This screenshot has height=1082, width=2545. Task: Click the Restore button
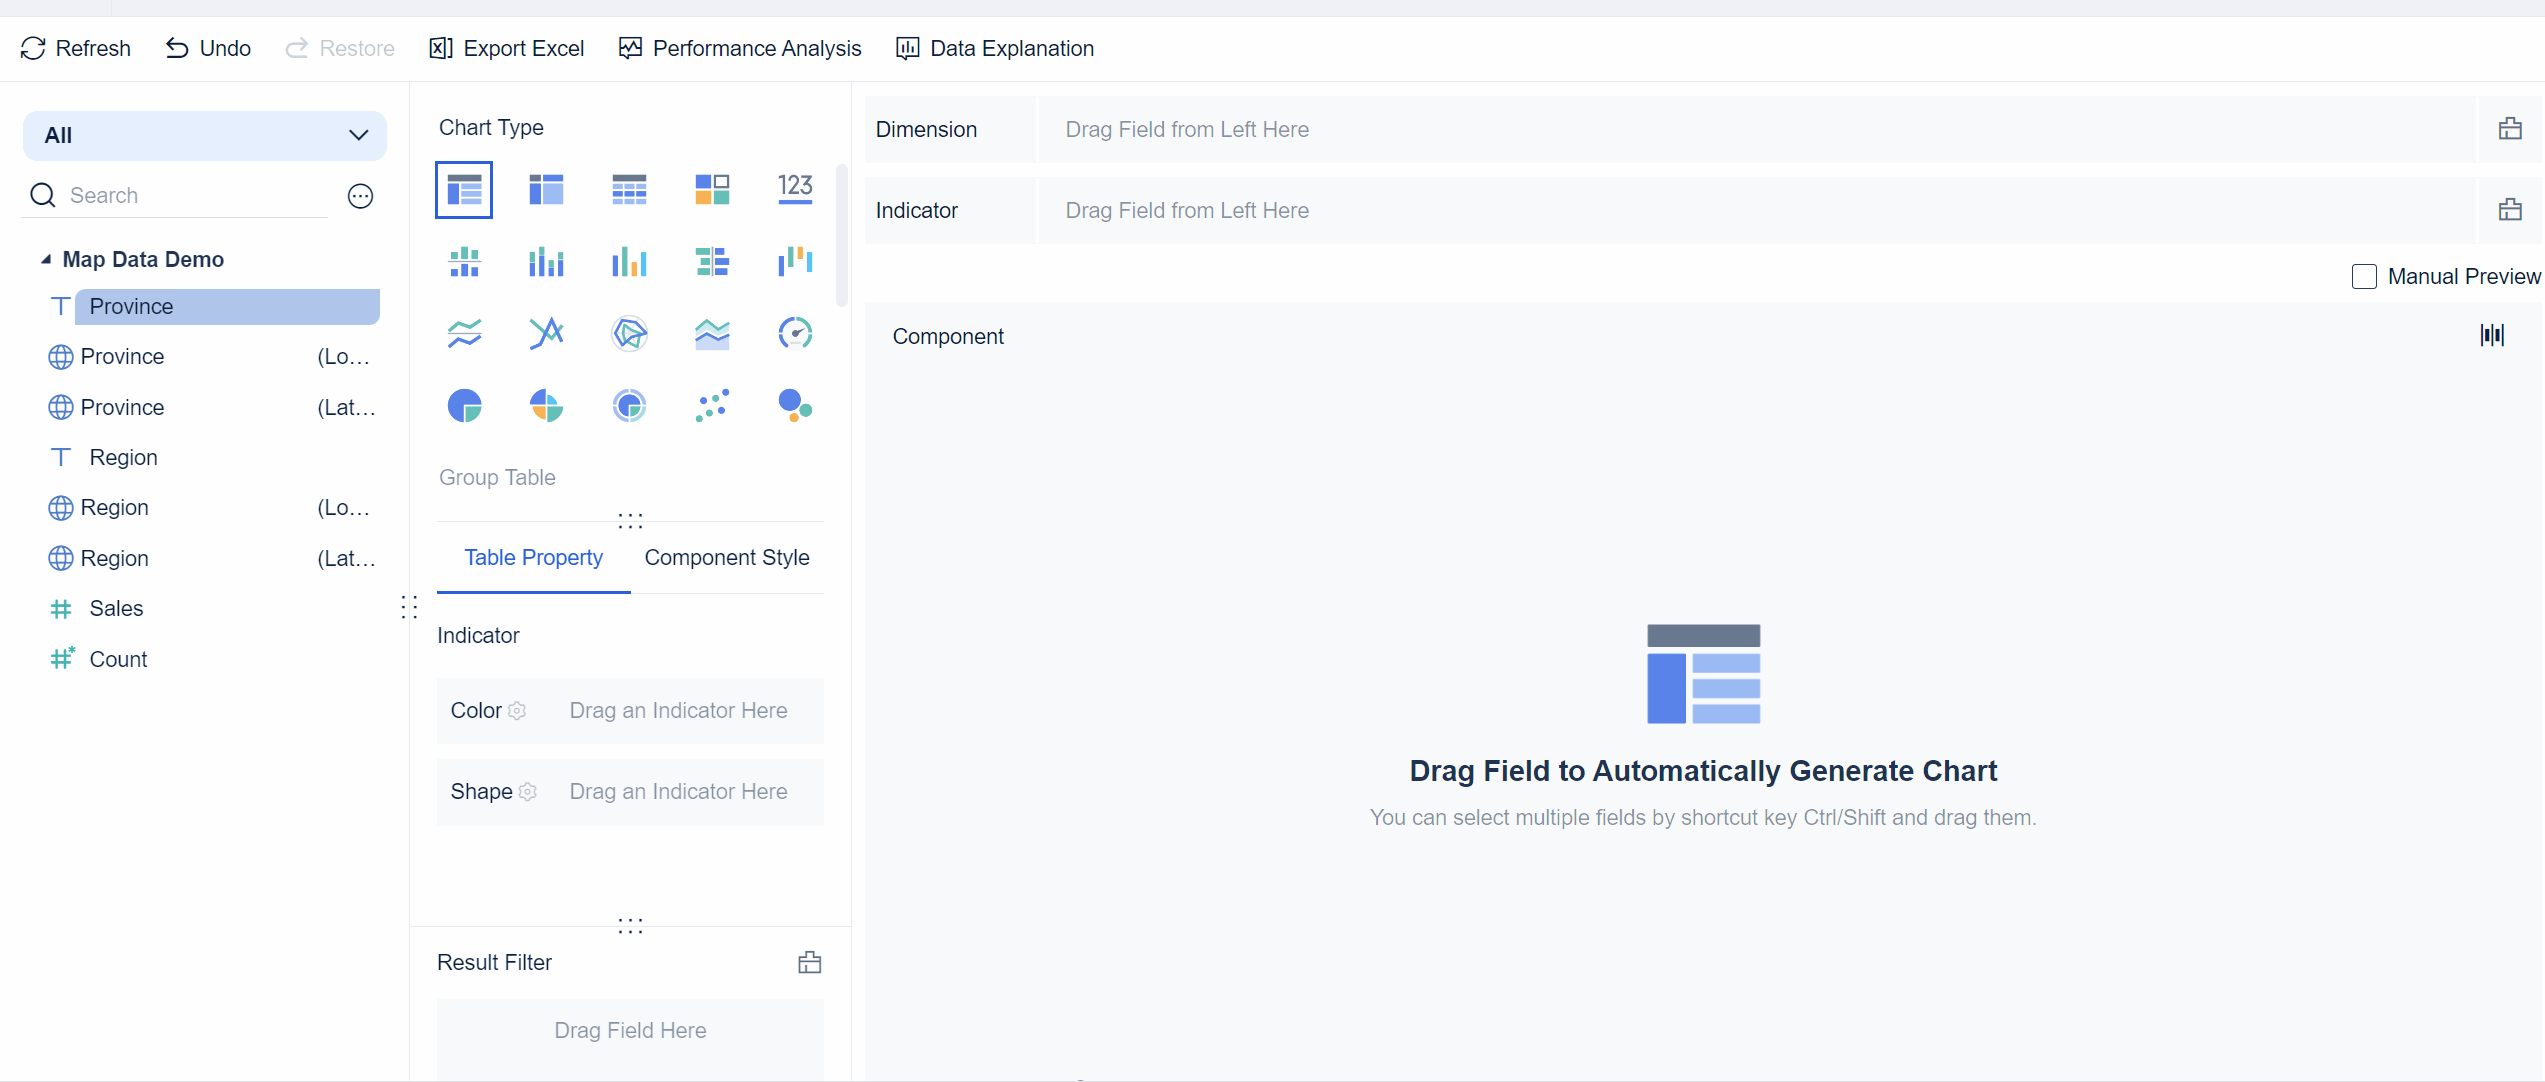point(340,48)
